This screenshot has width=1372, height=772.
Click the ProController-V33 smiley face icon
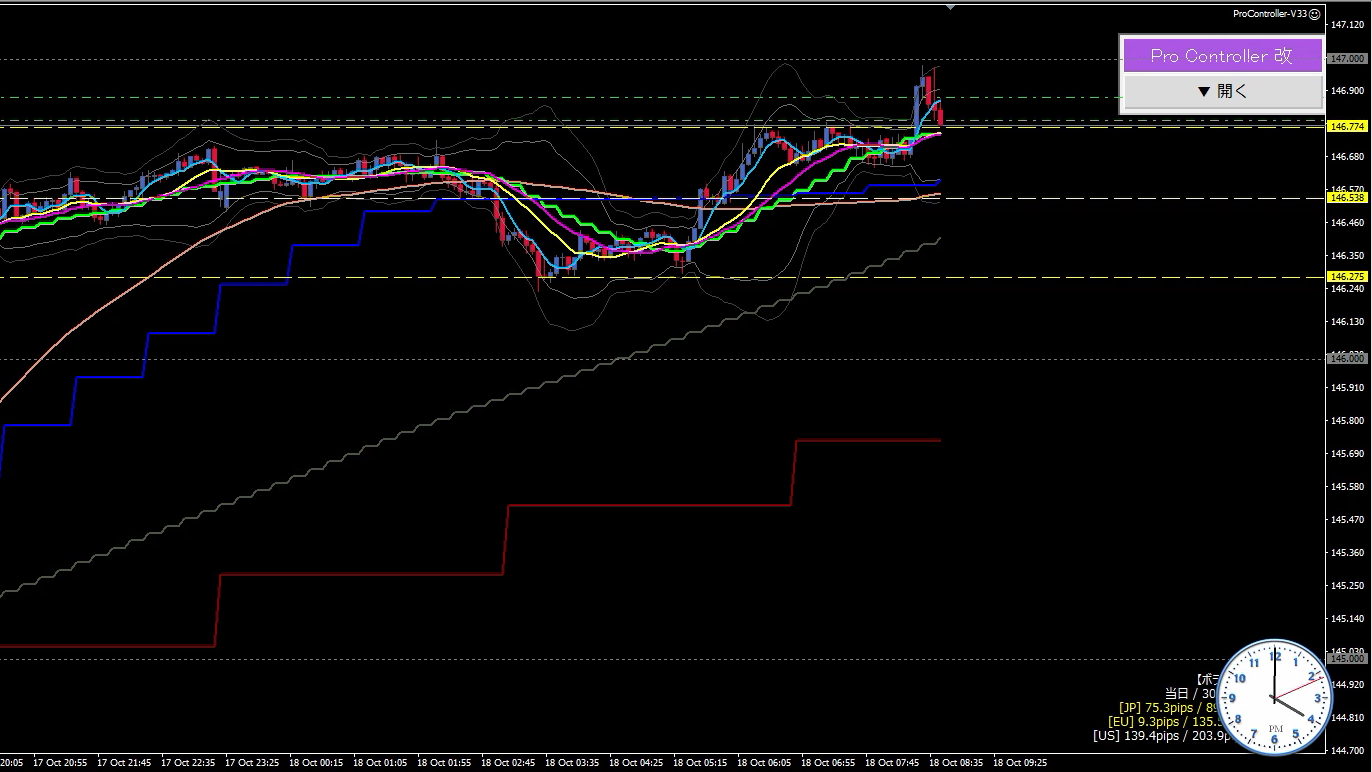(1315, 14)
